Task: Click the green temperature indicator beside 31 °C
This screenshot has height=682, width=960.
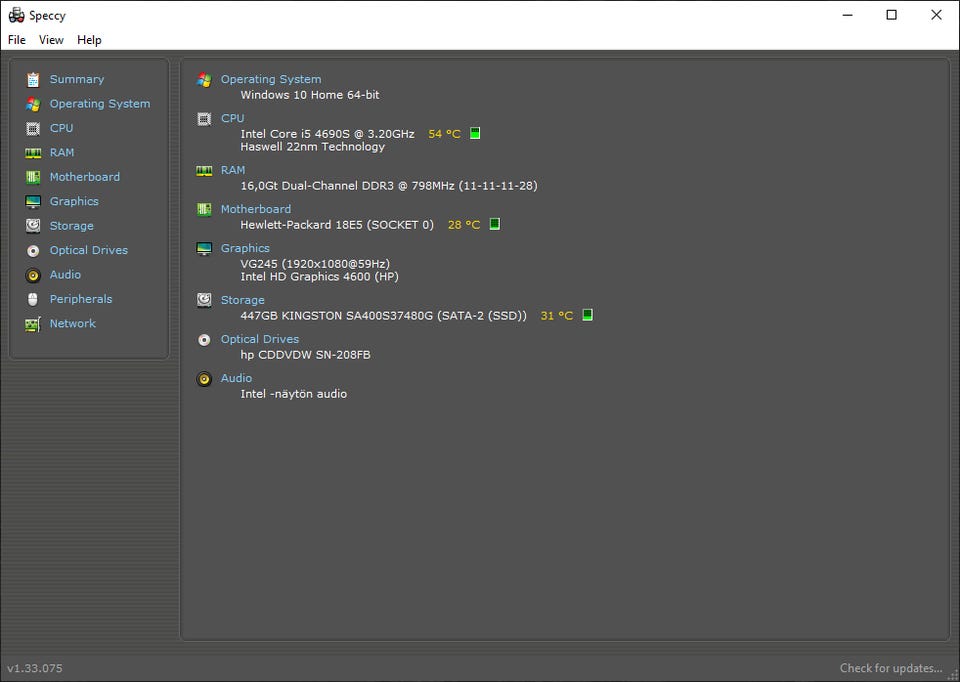Action: pyautogui.click(x=587, y=315)
